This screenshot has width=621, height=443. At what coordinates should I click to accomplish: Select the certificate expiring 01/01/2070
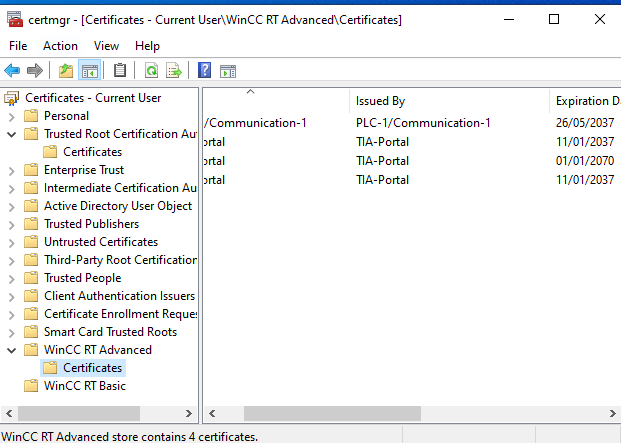[x=585, y=161]
